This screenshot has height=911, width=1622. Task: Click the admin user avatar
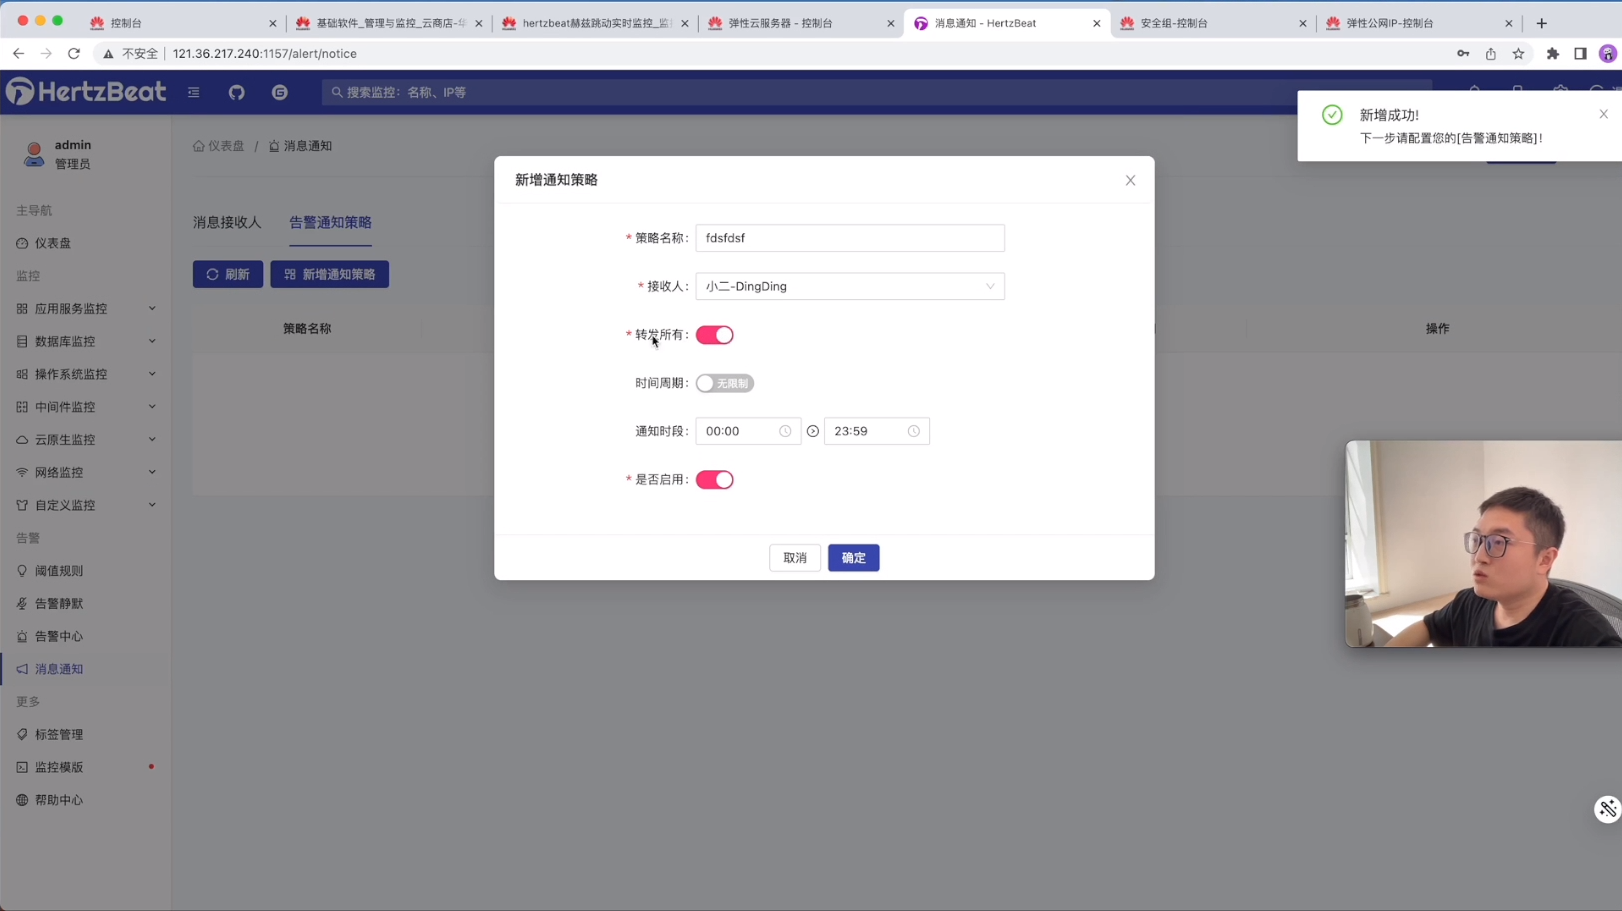point(34,154)
